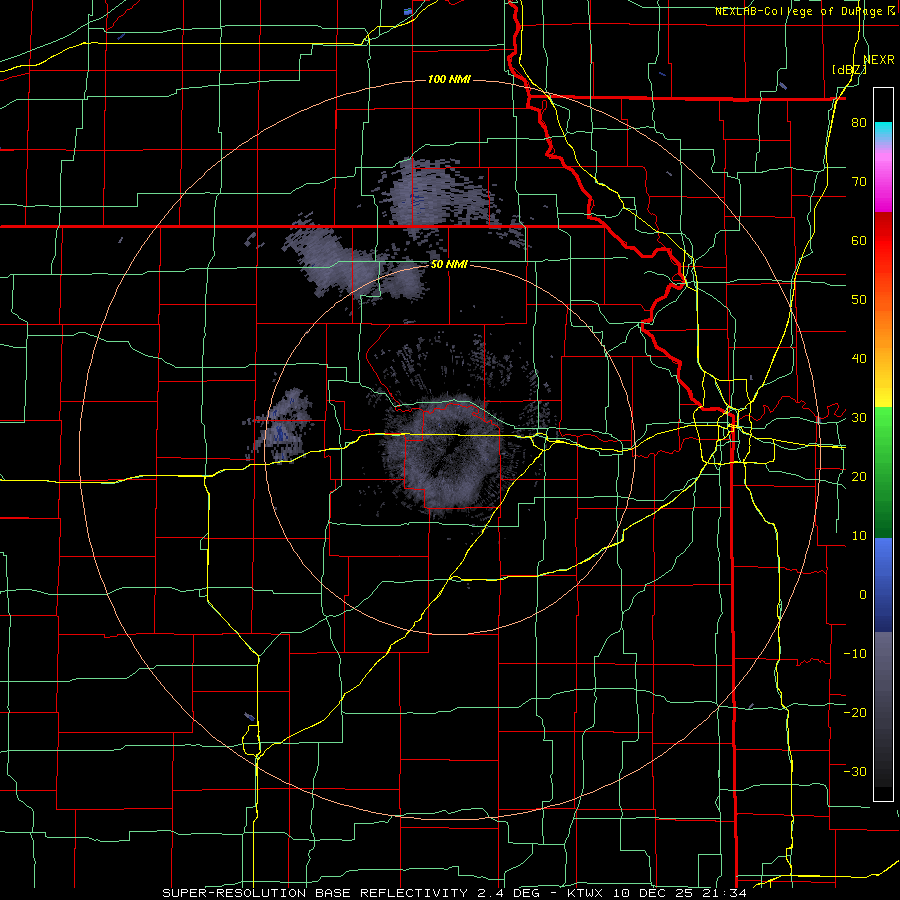
Task: Click the 40 value on the dBZ scale
Action: click(x=859, y=359)
